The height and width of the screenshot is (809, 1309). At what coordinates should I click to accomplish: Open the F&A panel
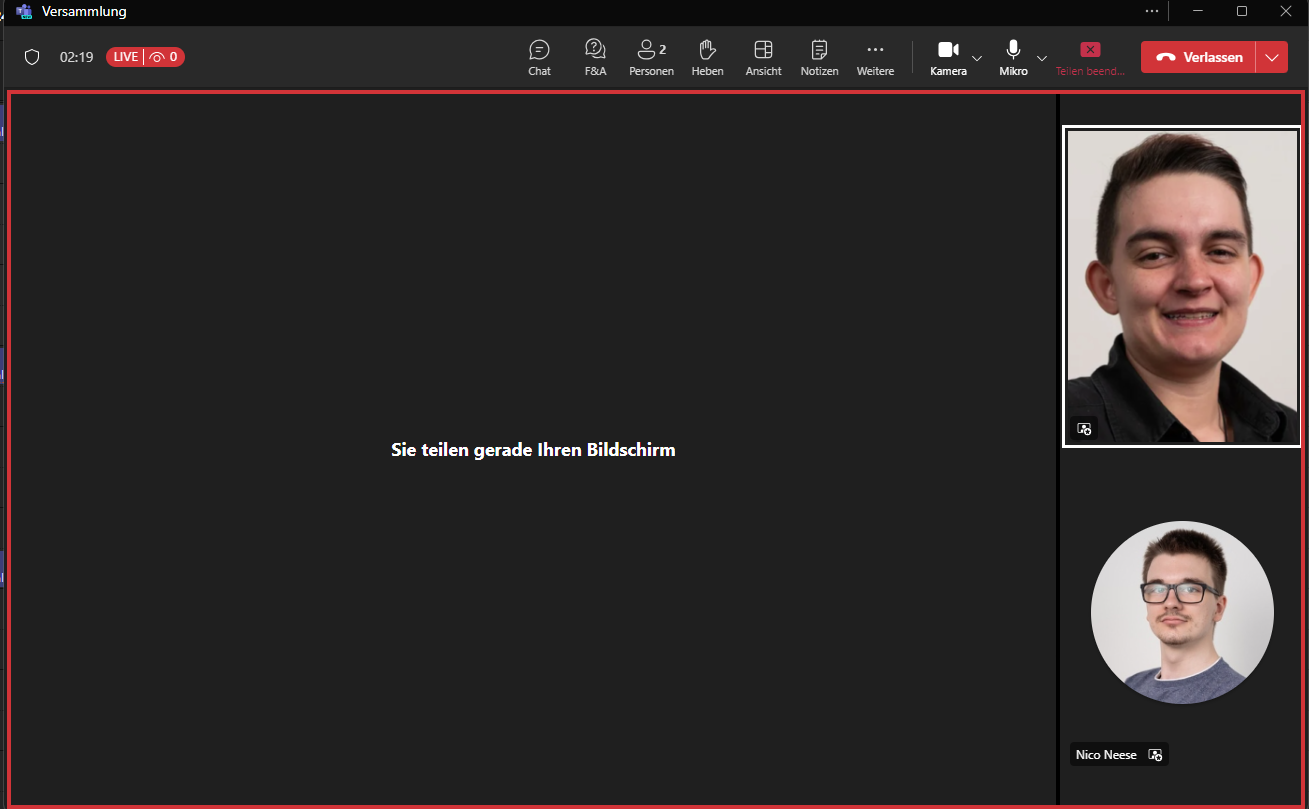click(x=595, y=57)
